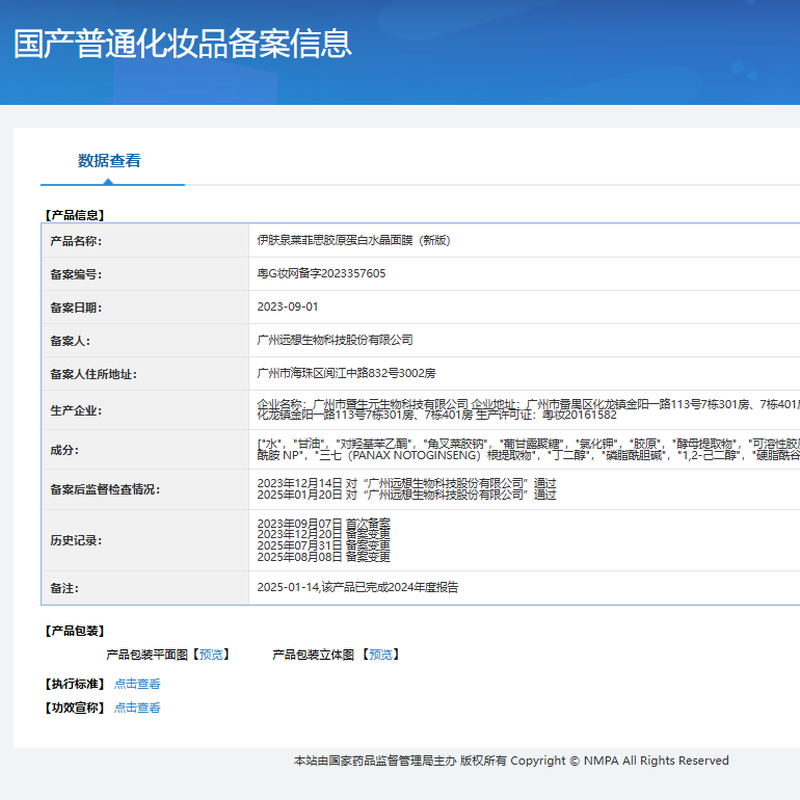Screen dimensions: 800x800
Task: Click the NMPA copyright footer text
Action: pos(511,761)
